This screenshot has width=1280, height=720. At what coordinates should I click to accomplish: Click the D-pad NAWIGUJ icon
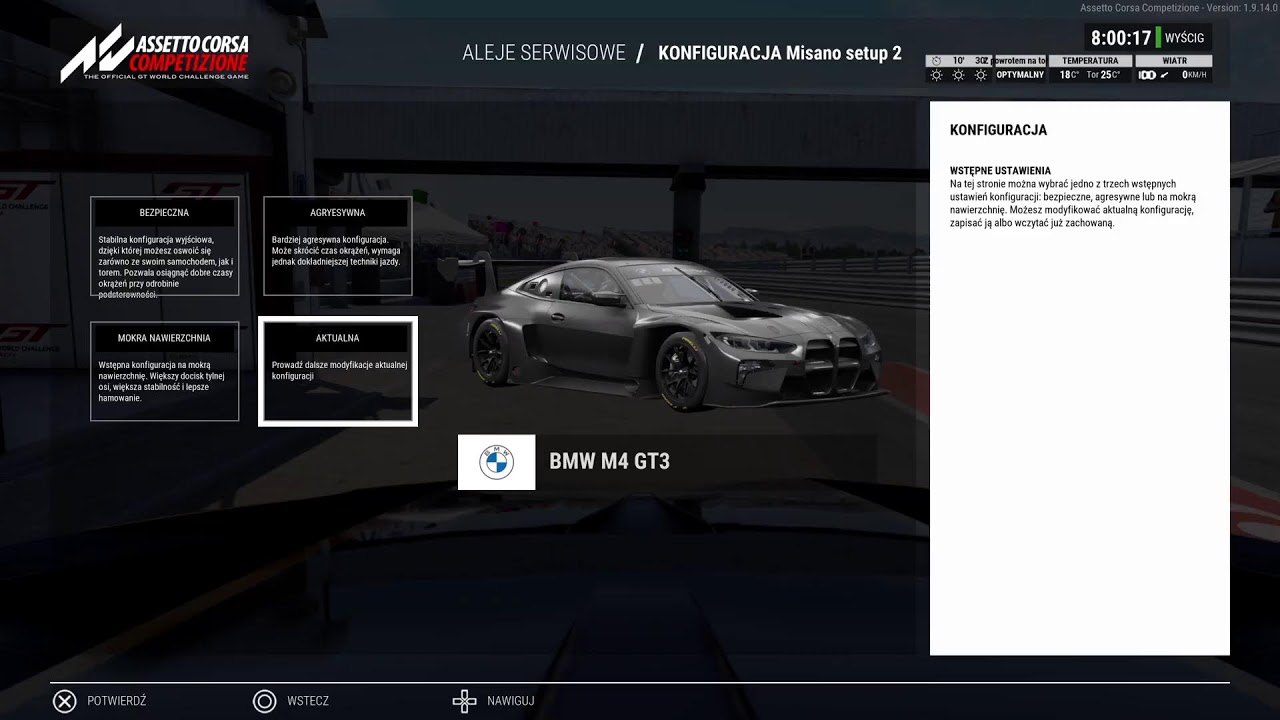(x=464, y=701)
